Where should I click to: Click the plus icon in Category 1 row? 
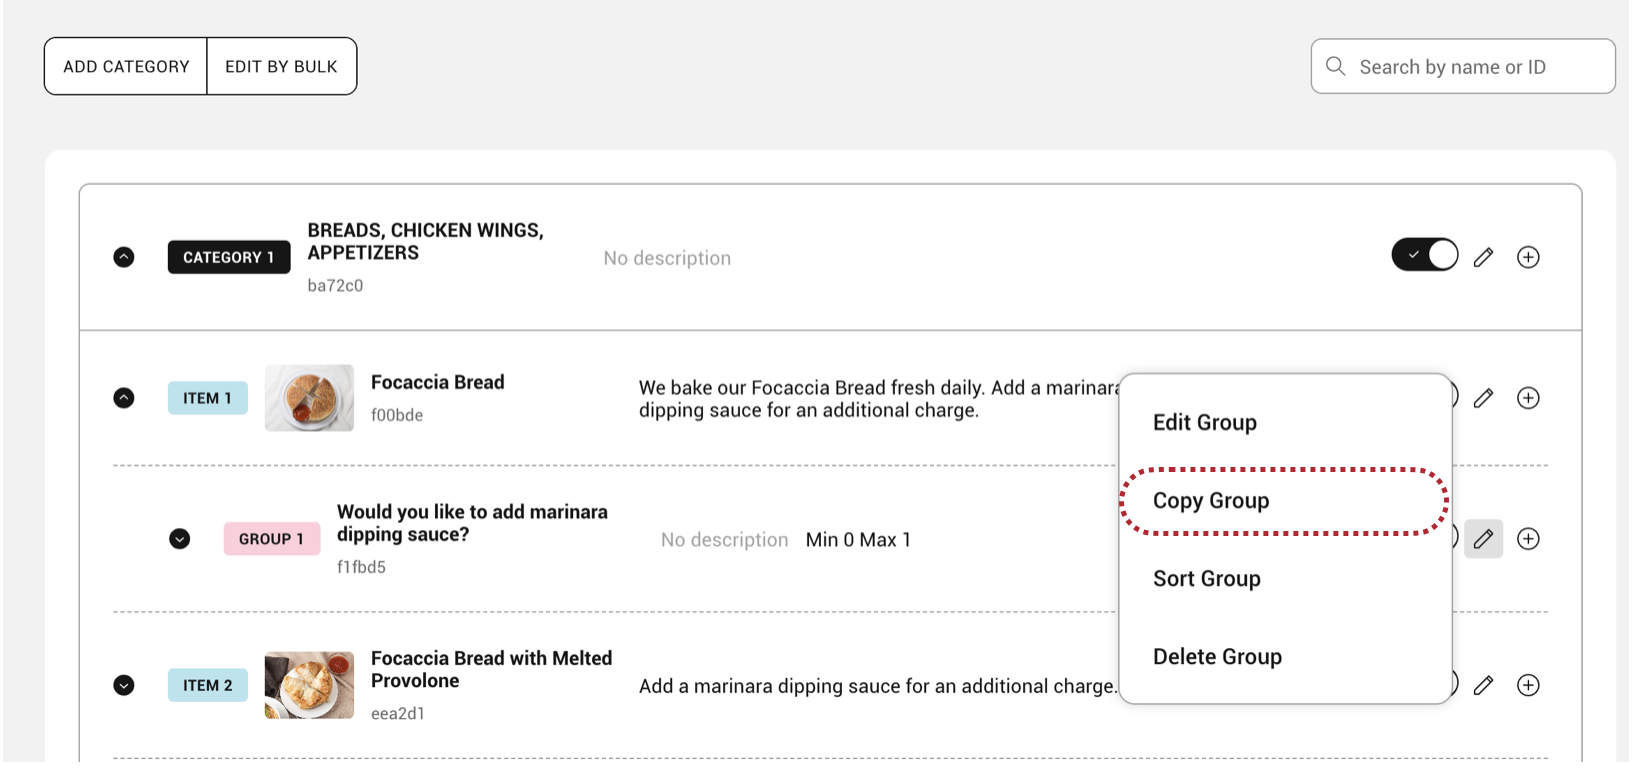tap(1528, 257)
